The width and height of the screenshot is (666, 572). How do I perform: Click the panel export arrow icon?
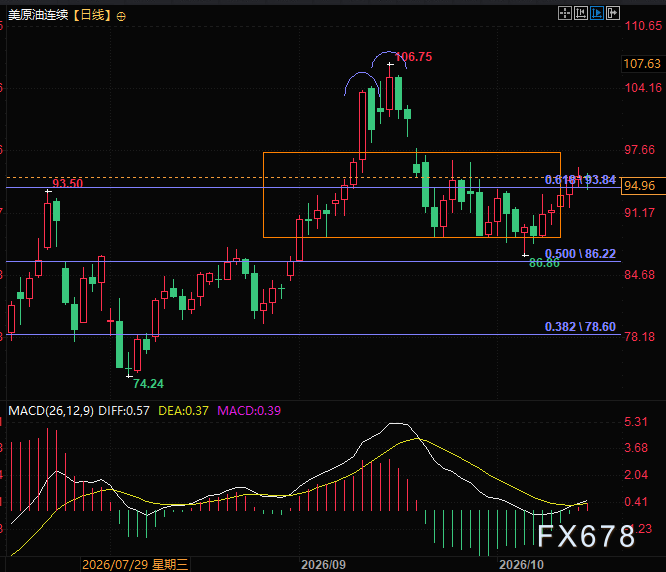click(x=613, y=13)
